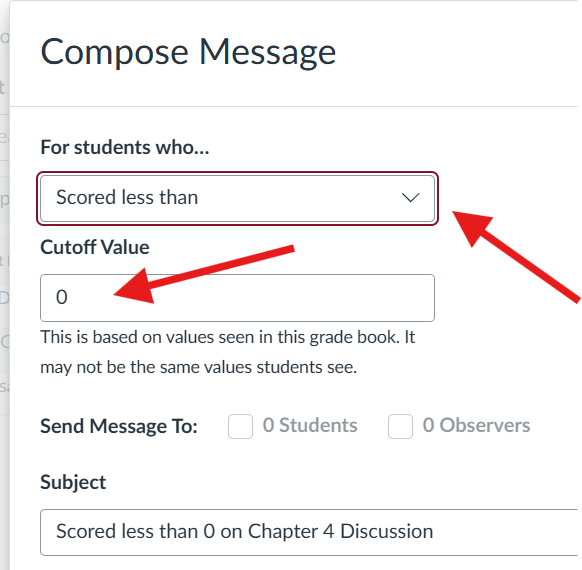This screenshot has height=570, width=582.
Task: Click the "Compose Message" dialog heading
Action: click(188, 52)
